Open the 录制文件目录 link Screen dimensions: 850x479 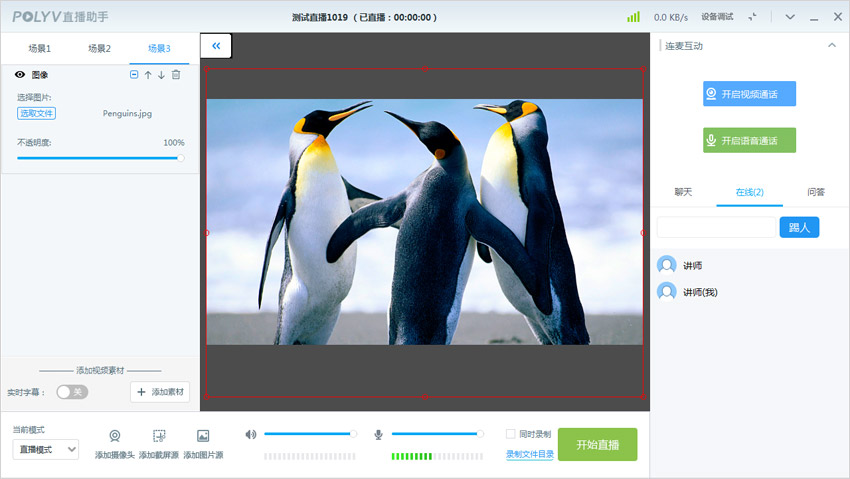coord(530,454)
